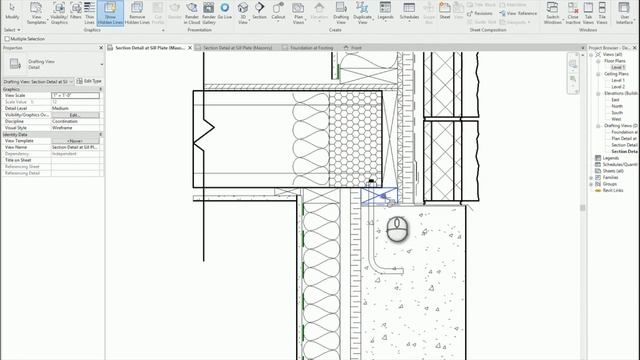640x360 pixels.
Task: Collapse Elevations tree node
Action: [x=598, y=93]
